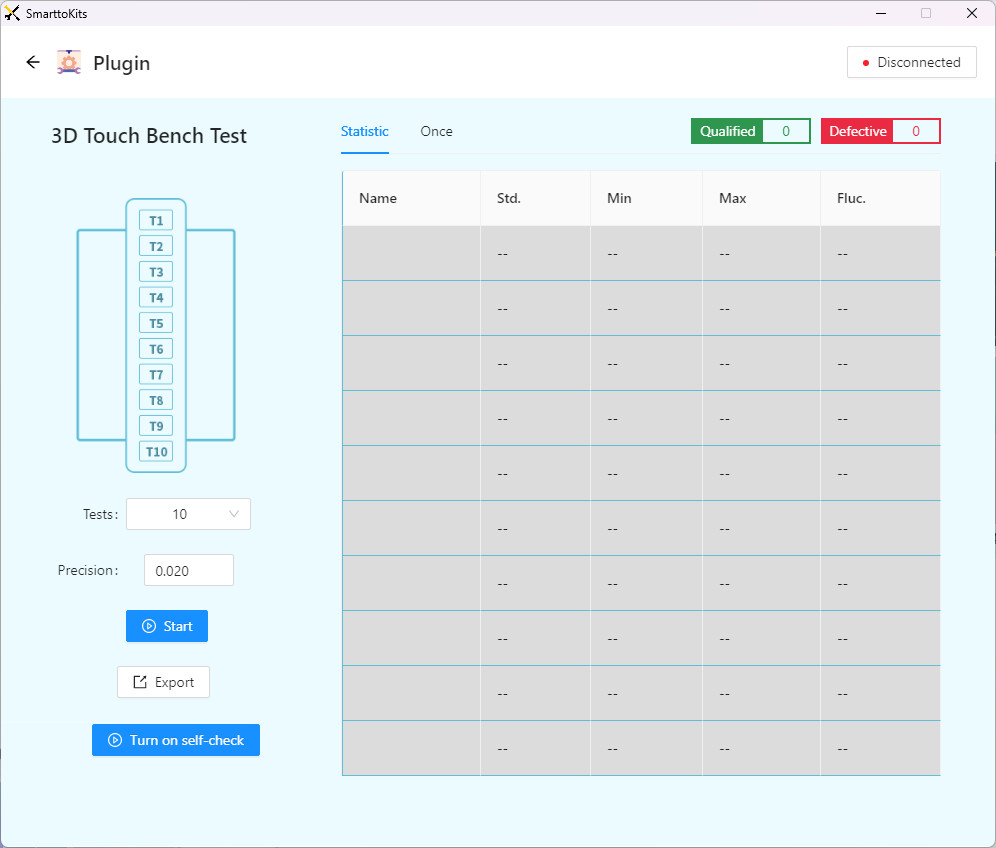Viewport: 996px width, 848px height.
Task: Select test point T5
Action: click(156, 323)
